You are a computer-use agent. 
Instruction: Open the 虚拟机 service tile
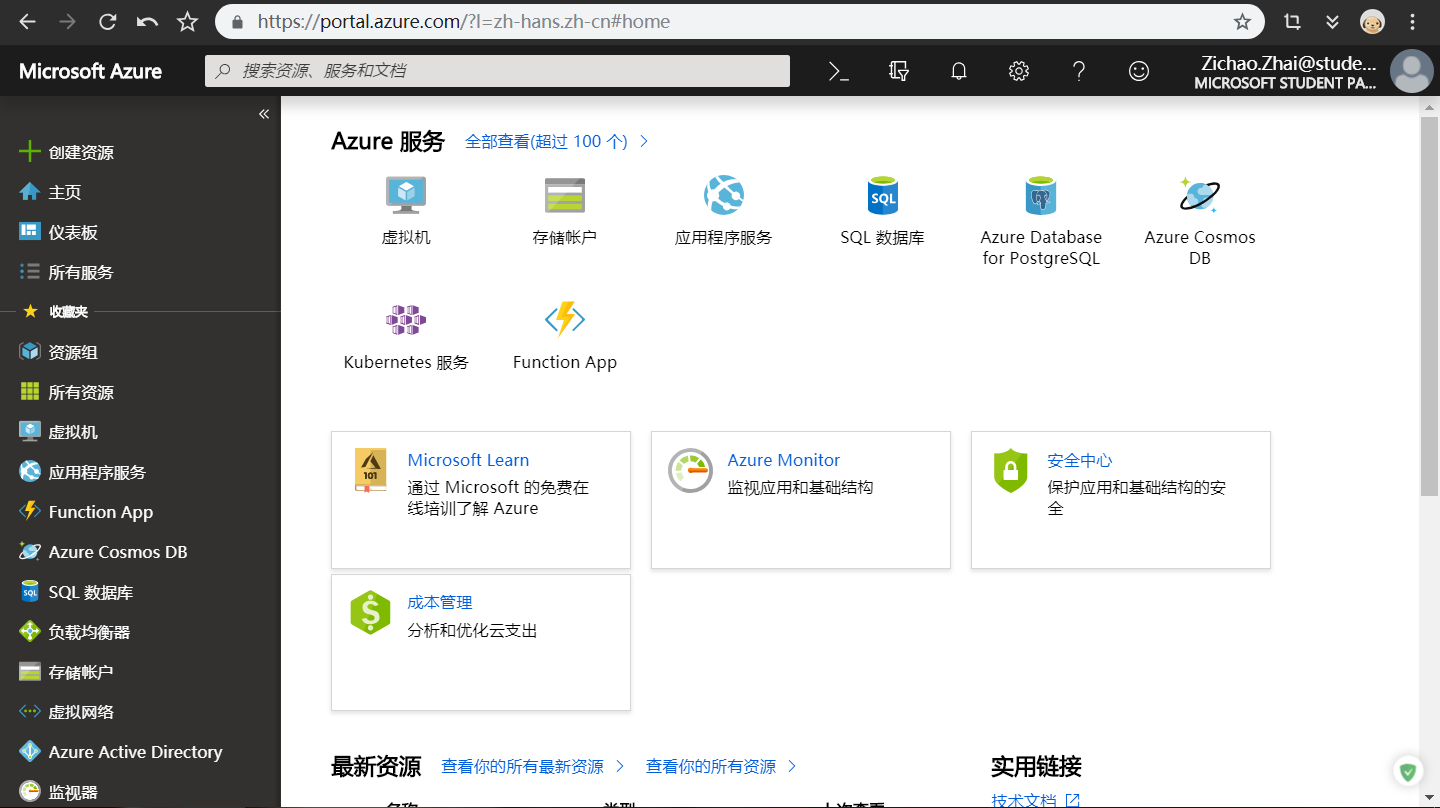pos(405,210)
